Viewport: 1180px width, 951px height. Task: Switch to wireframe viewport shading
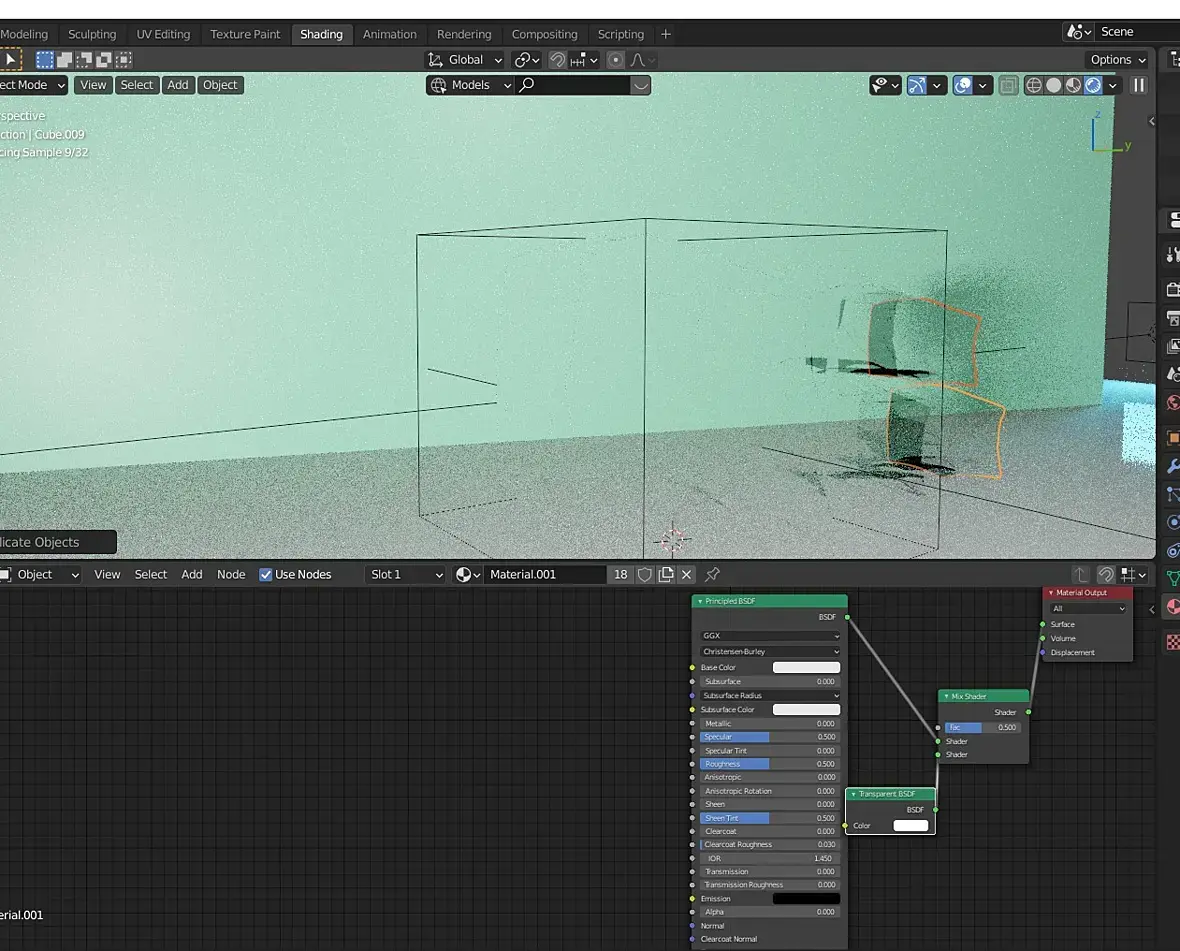pyautogui.click(x=1034, y=86)
